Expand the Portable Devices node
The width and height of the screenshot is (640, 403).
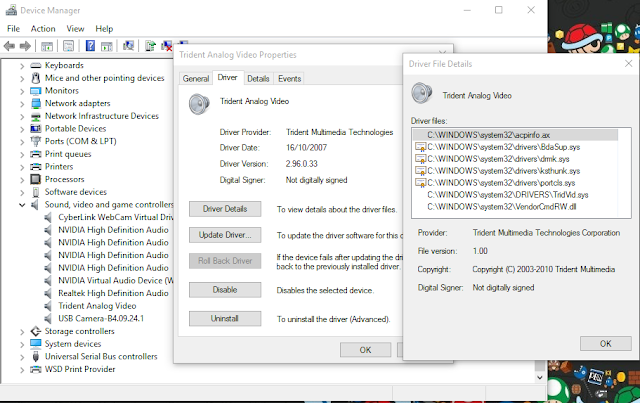tap(22, 129)
